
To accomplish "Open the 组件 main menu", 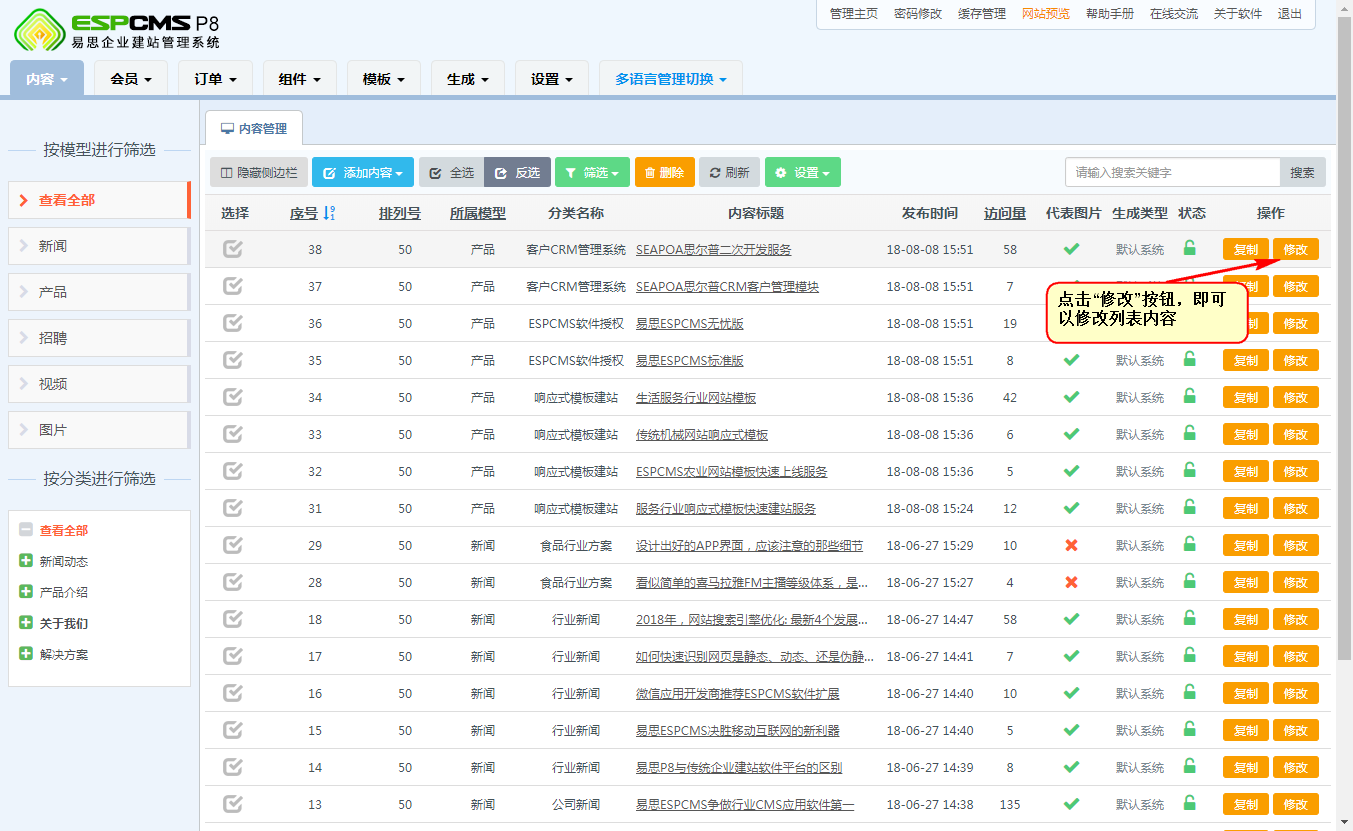I will tap(300, 79).
